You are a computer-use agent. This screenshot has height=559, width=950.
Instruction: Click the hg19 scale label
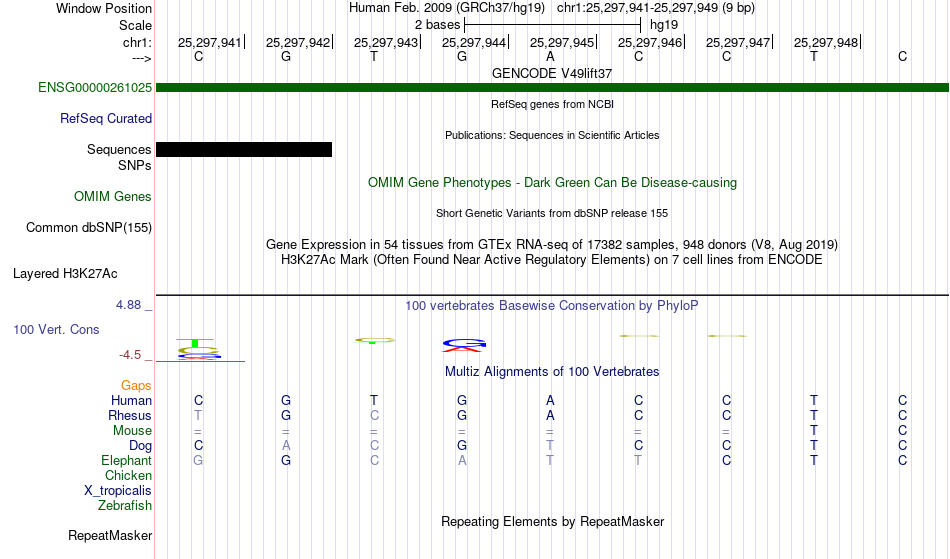tap(664, 25)
